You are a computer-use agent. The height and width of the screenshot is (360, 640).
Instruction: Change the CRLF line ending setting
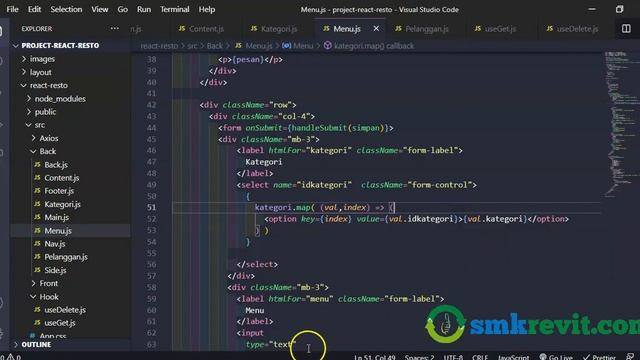click(480, 357)
